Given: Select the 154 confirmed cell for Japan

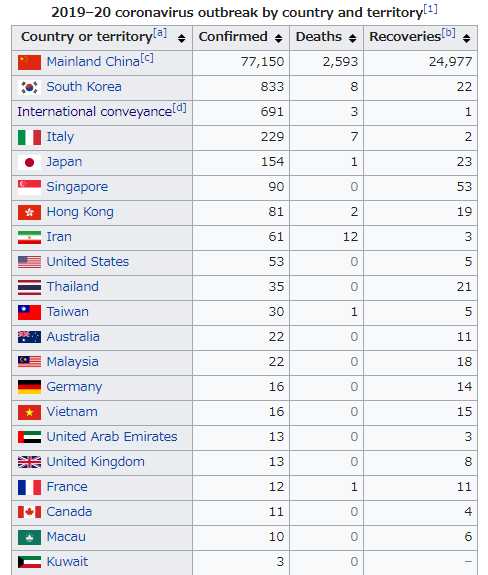Looking at the screenshot, I should pyautogui.click(x=241, y=162).
